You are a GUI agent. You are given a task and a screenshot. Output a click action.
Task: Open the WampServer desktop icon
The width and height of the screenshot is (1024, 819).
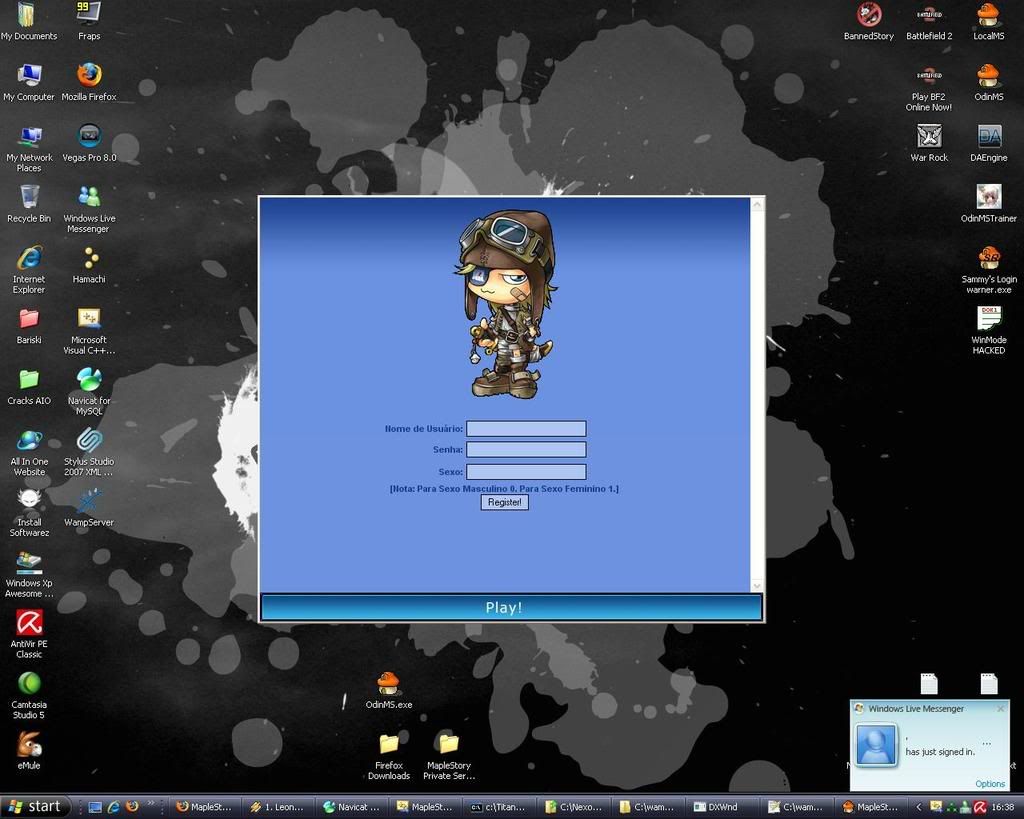[89, 501]
